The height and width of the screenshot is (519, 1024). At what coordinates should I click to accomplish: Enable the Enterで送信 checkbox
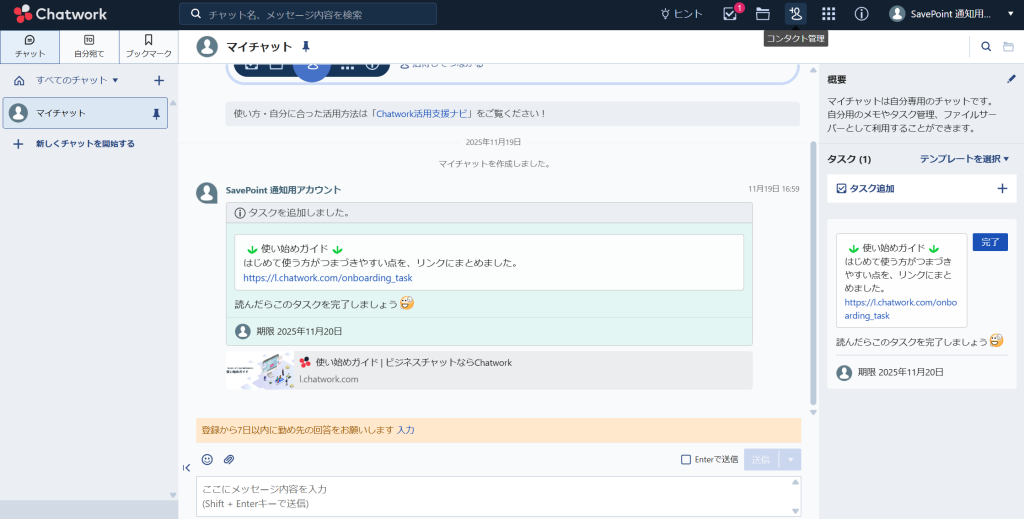(x=686, y=460)
